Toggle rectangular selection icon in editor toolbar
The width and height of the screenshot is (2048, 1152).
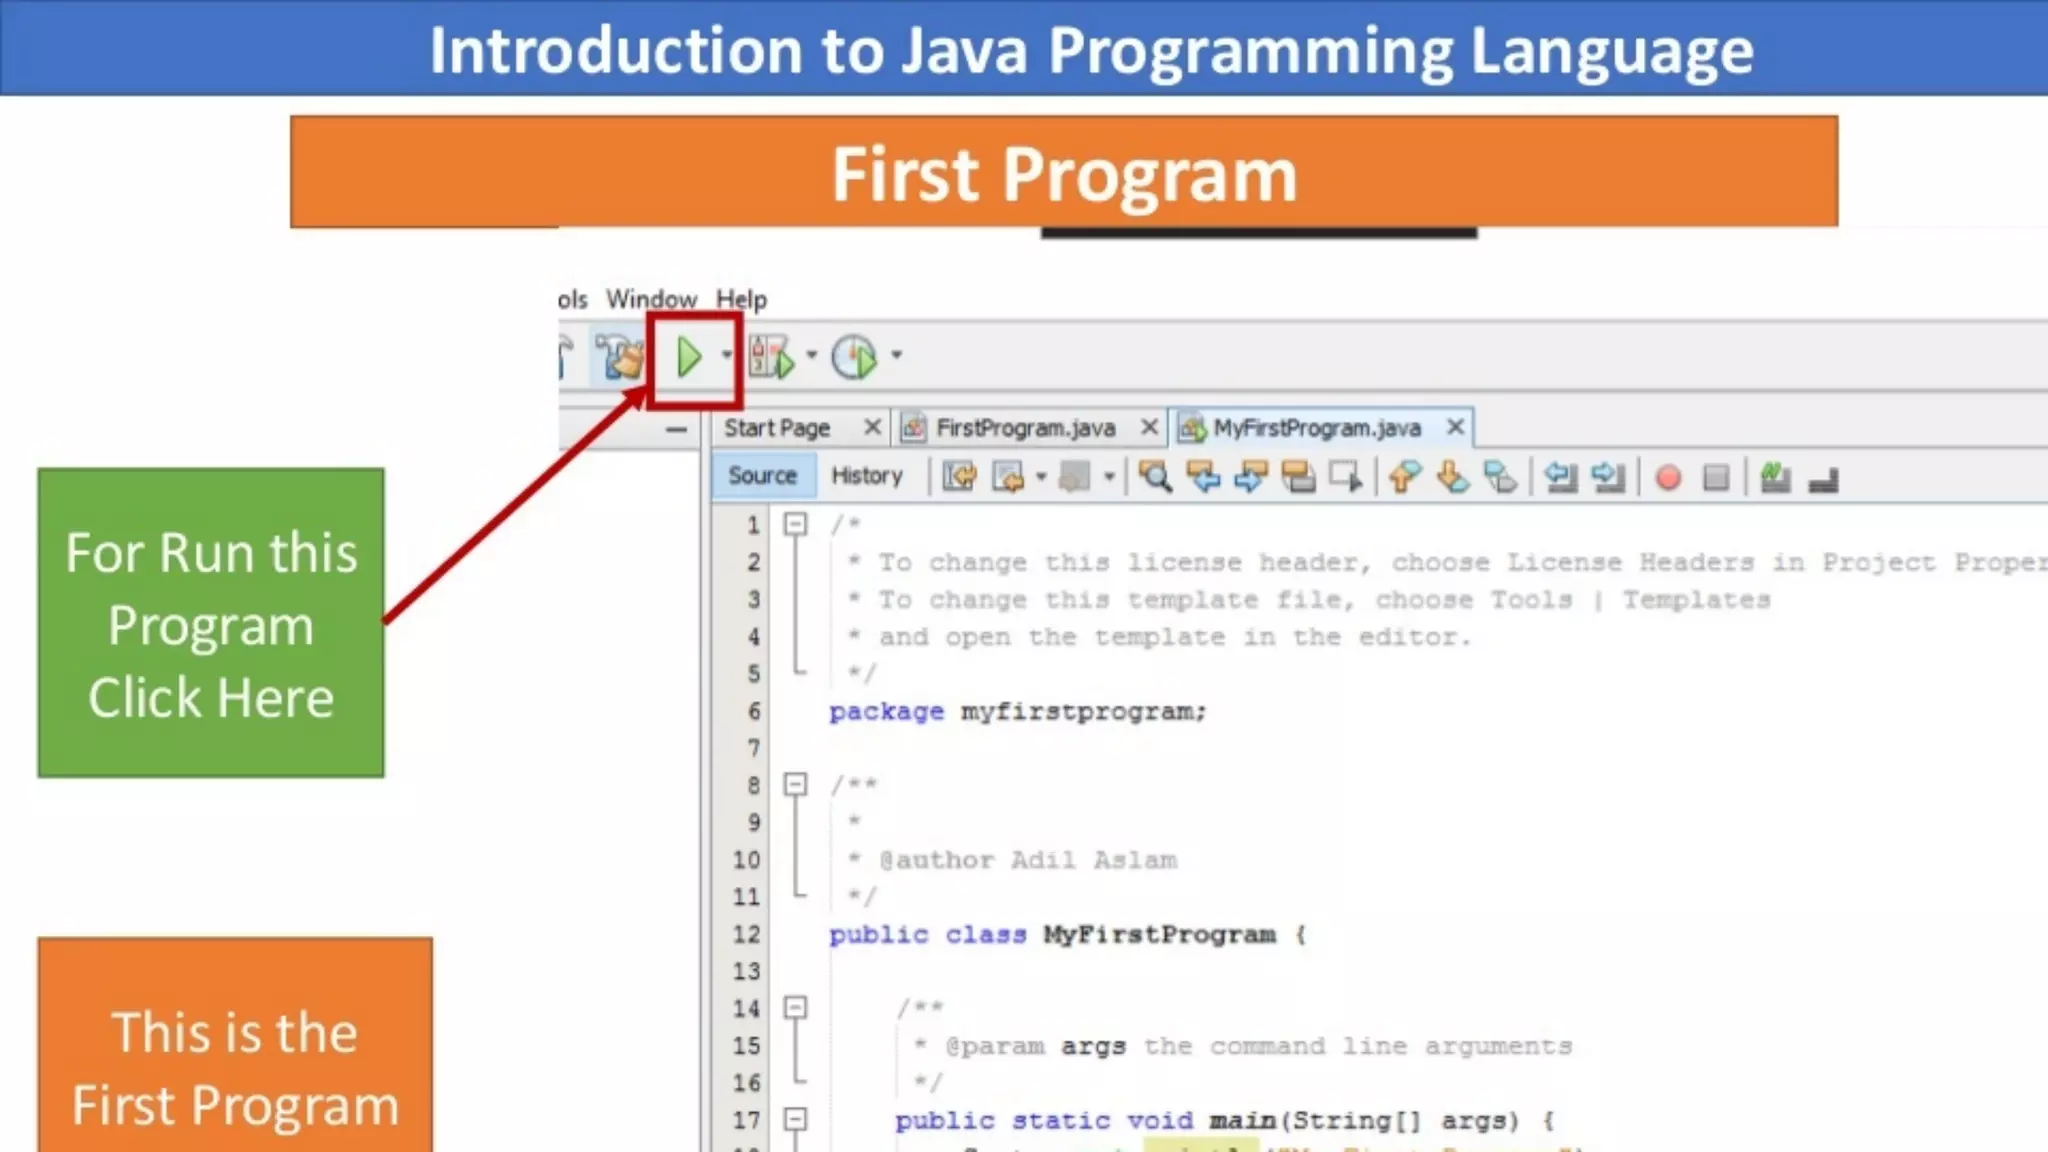click(x=1346, y=477)
